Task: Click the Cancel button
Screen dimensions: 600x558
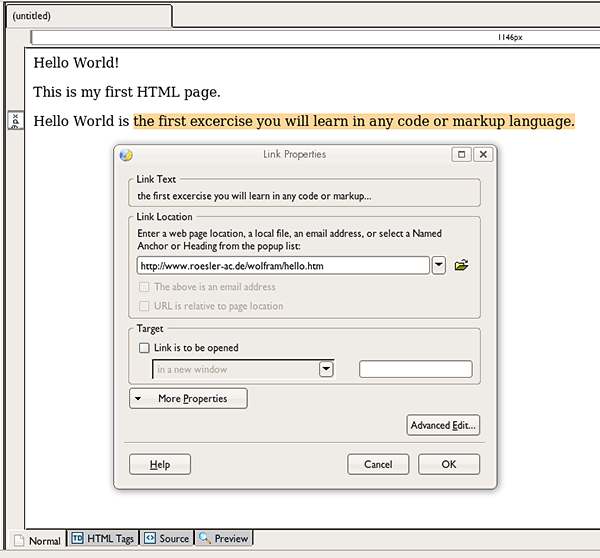Action: pos(378,464)
